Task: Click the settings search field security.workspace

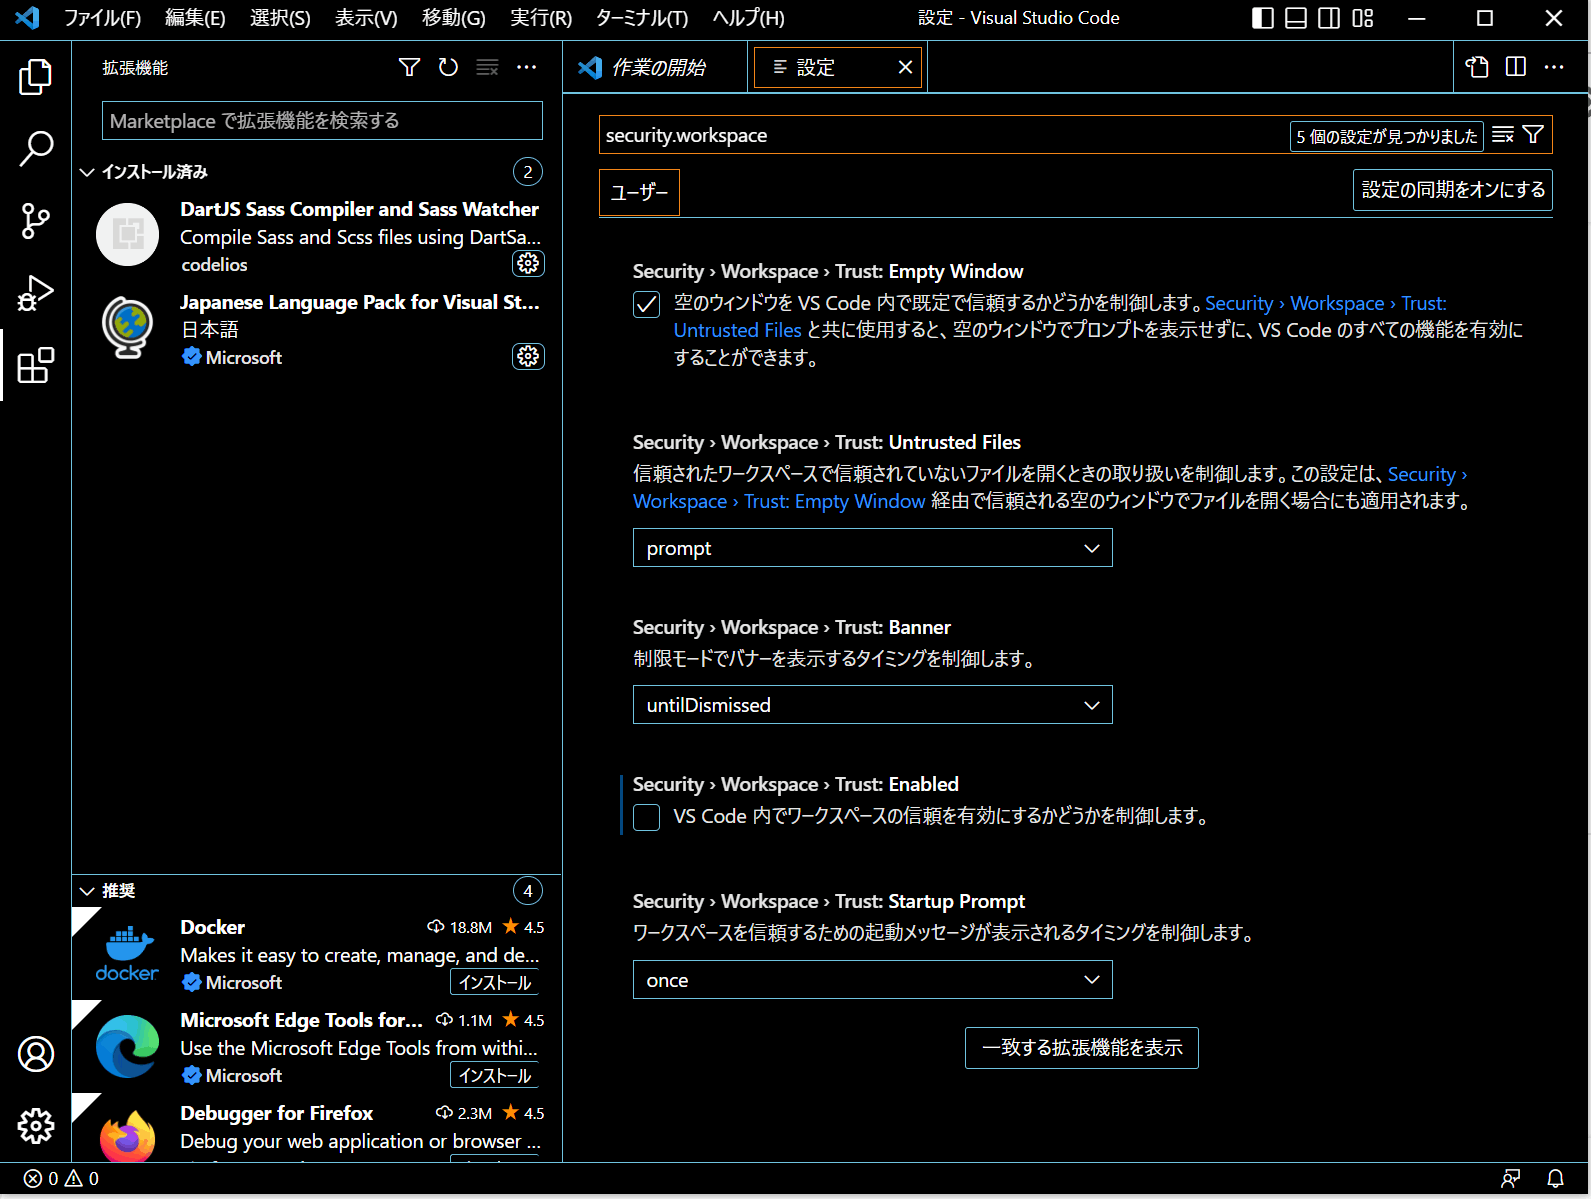Action: tap(943, 135)
